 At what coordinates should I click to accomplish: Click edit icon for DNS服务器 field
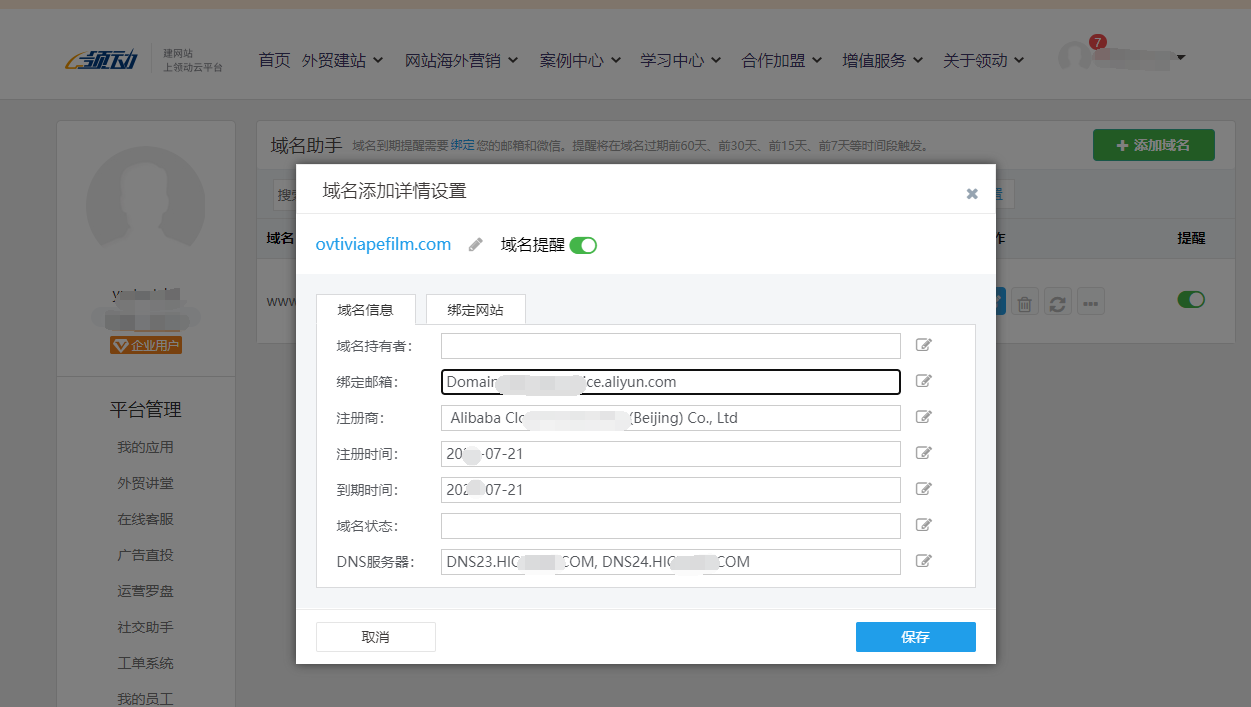[924, 561]
